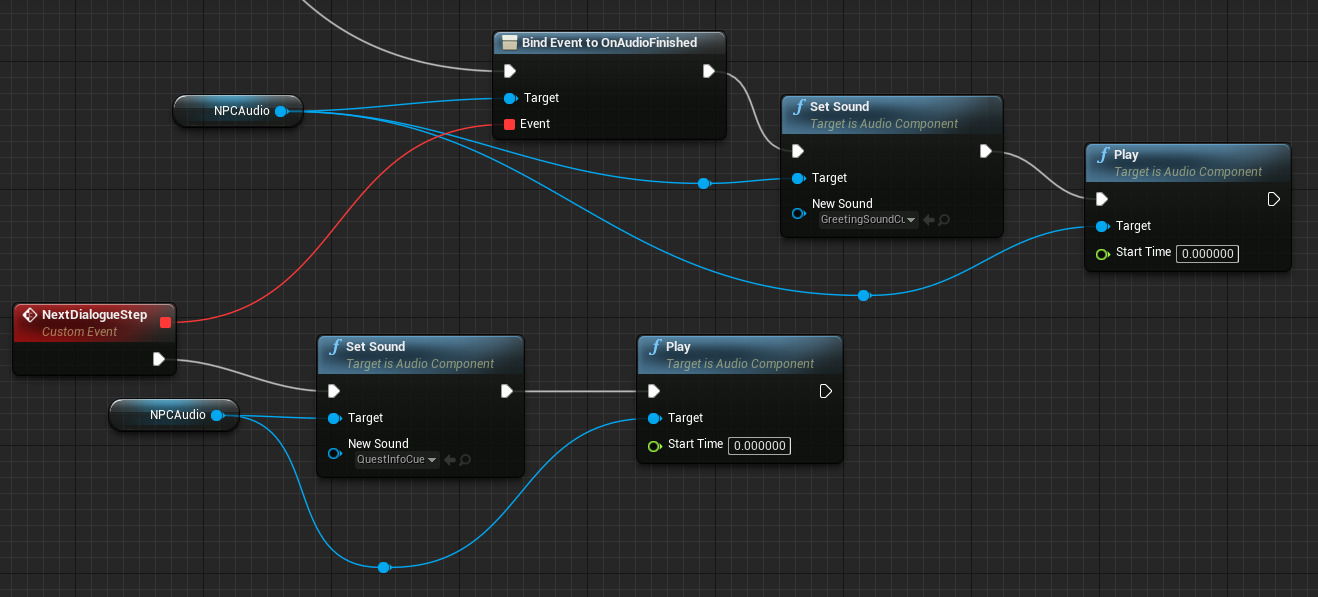Click the red delegate output pin on NextDialogueStep
1318x597 pixels.
[165, 322]
